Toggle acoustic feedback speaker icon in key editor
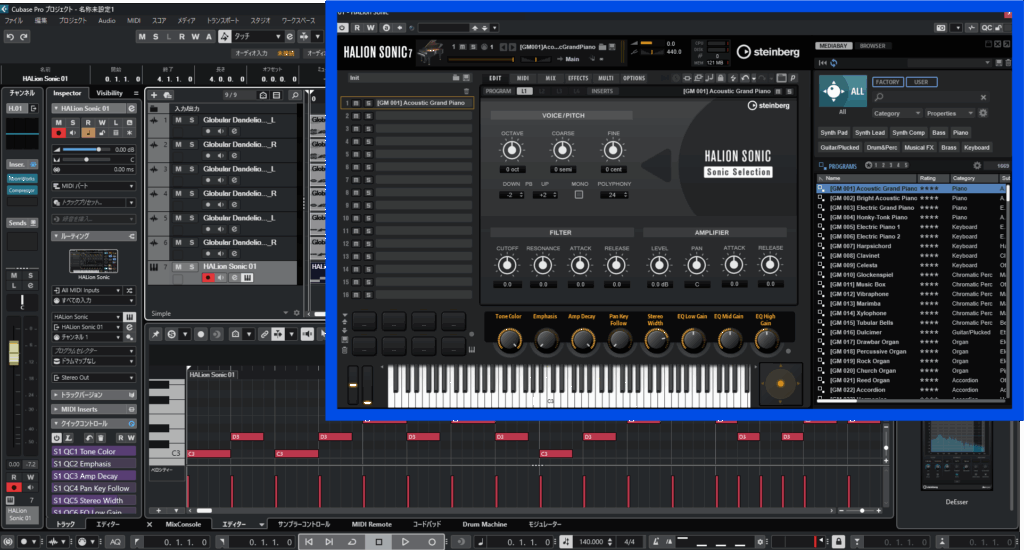The height and width of the screenshot is (550, 1024). coord(307,334)
